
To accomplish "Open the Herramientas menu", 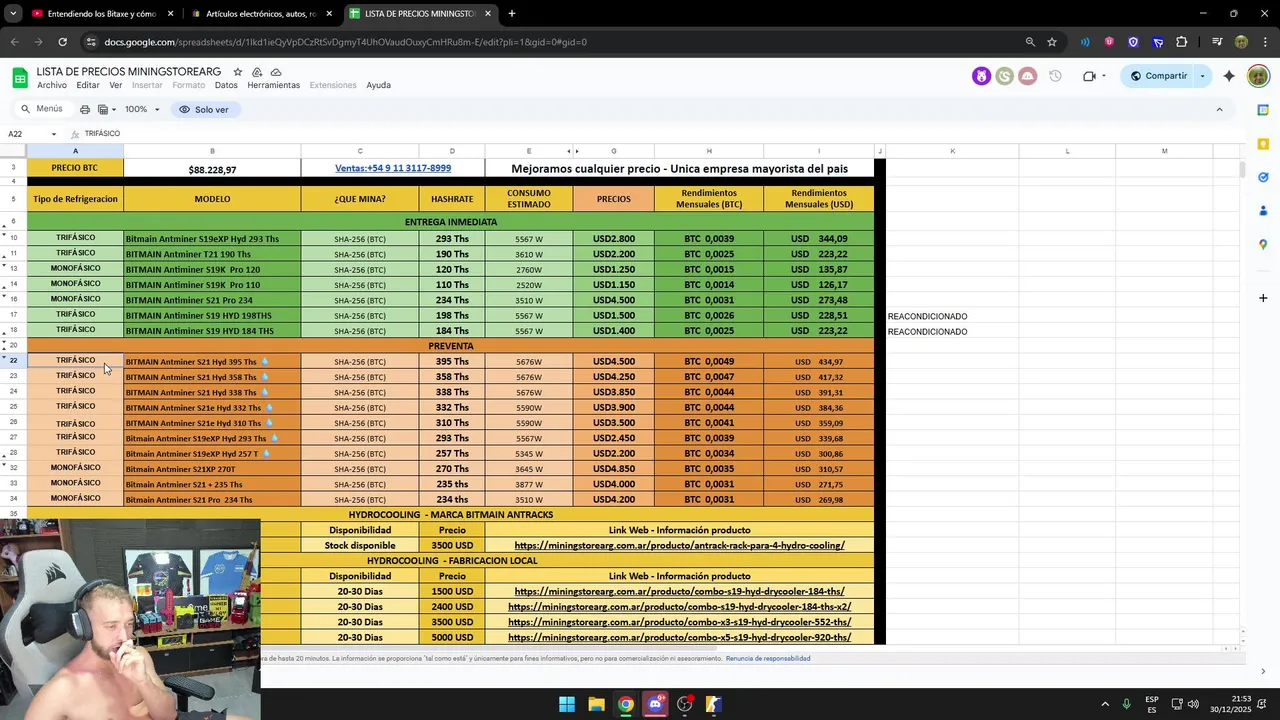I will 273,85.
